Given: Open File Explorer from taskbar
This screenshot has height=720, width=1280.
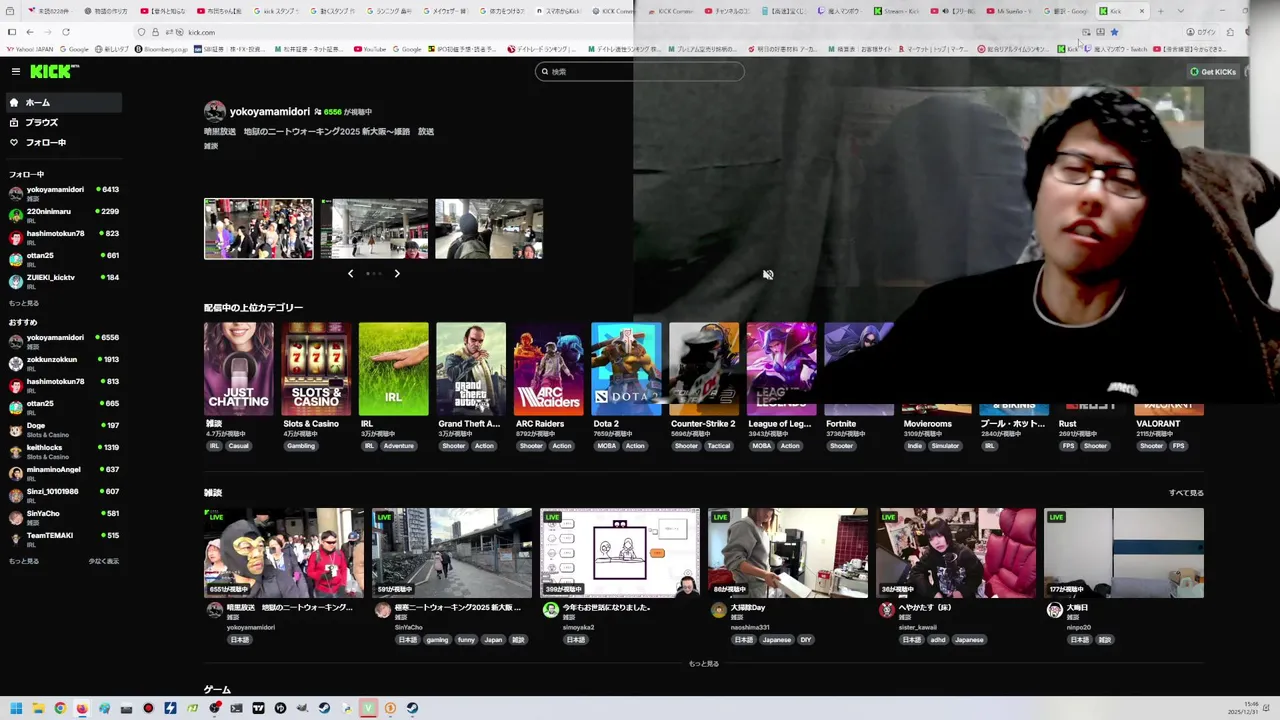Looking at the screenshot, I should point(38,708).
